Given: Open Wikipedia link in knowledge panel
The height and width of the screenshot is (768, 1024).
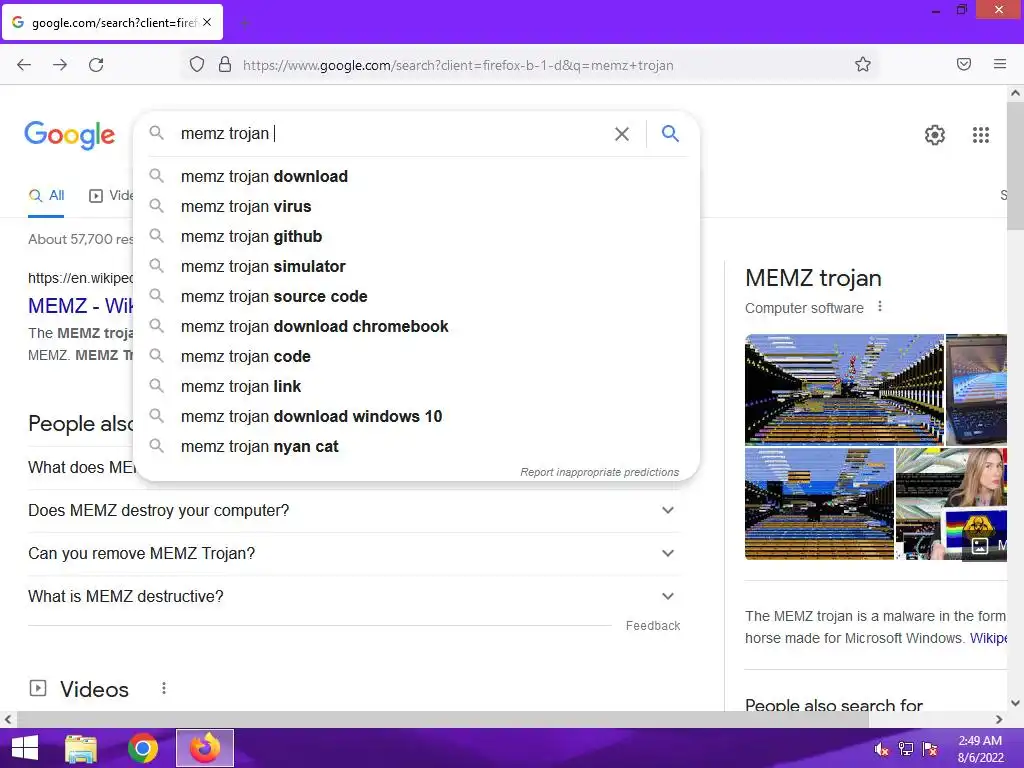Looking at the screenshot, I should (x=987, y=638).
